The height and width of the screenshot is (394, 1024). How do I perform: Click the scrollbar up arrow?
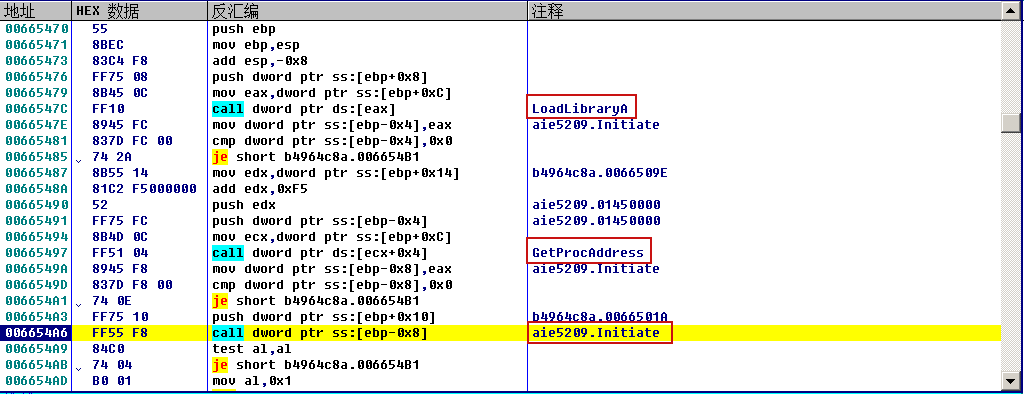coord(1011,11)
